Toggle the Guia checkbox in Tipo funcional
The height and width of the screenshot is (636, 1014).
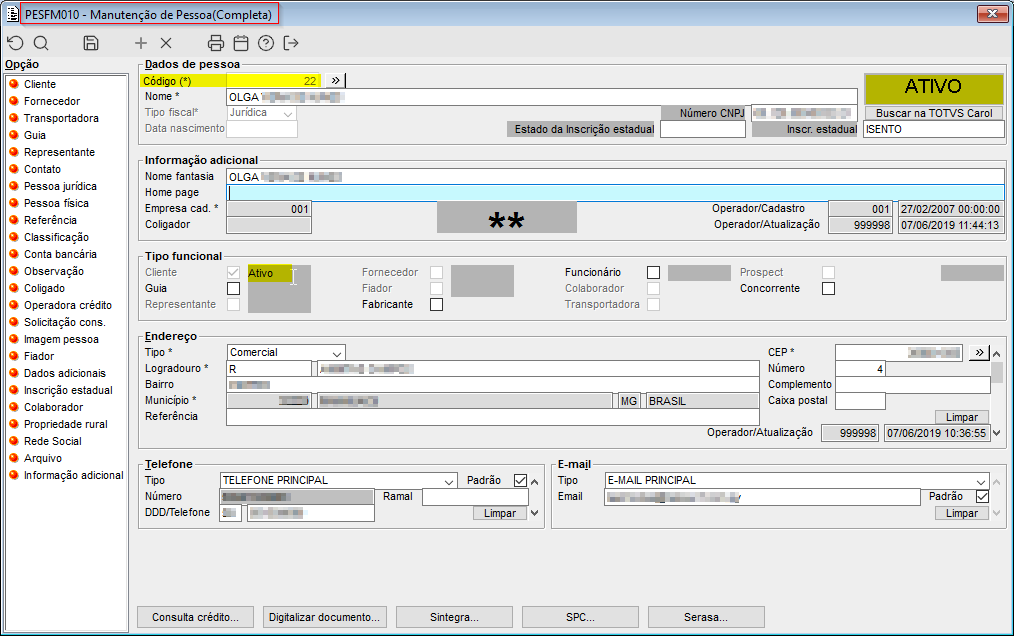233,289
